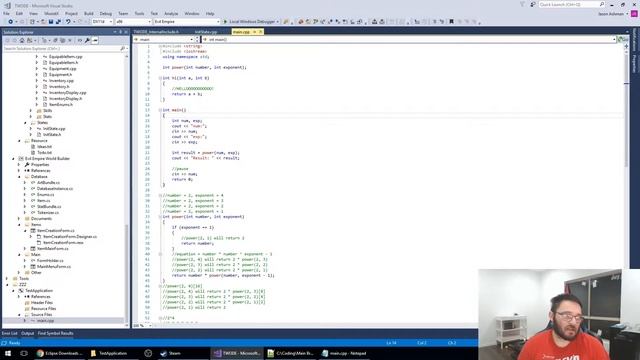
Task: Click the user account avatar icon
Action: point(634,13)
